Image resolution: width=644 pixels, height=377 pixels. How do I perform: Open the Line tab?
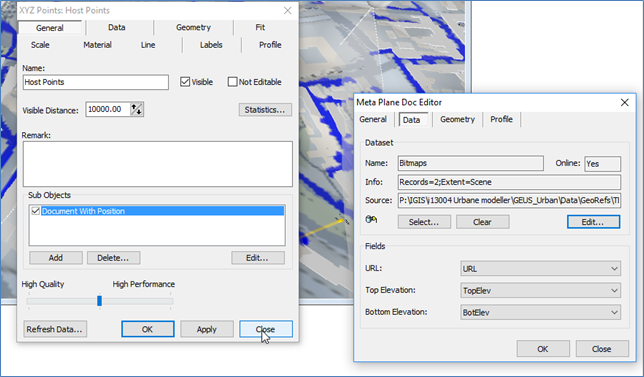[148, 45]
